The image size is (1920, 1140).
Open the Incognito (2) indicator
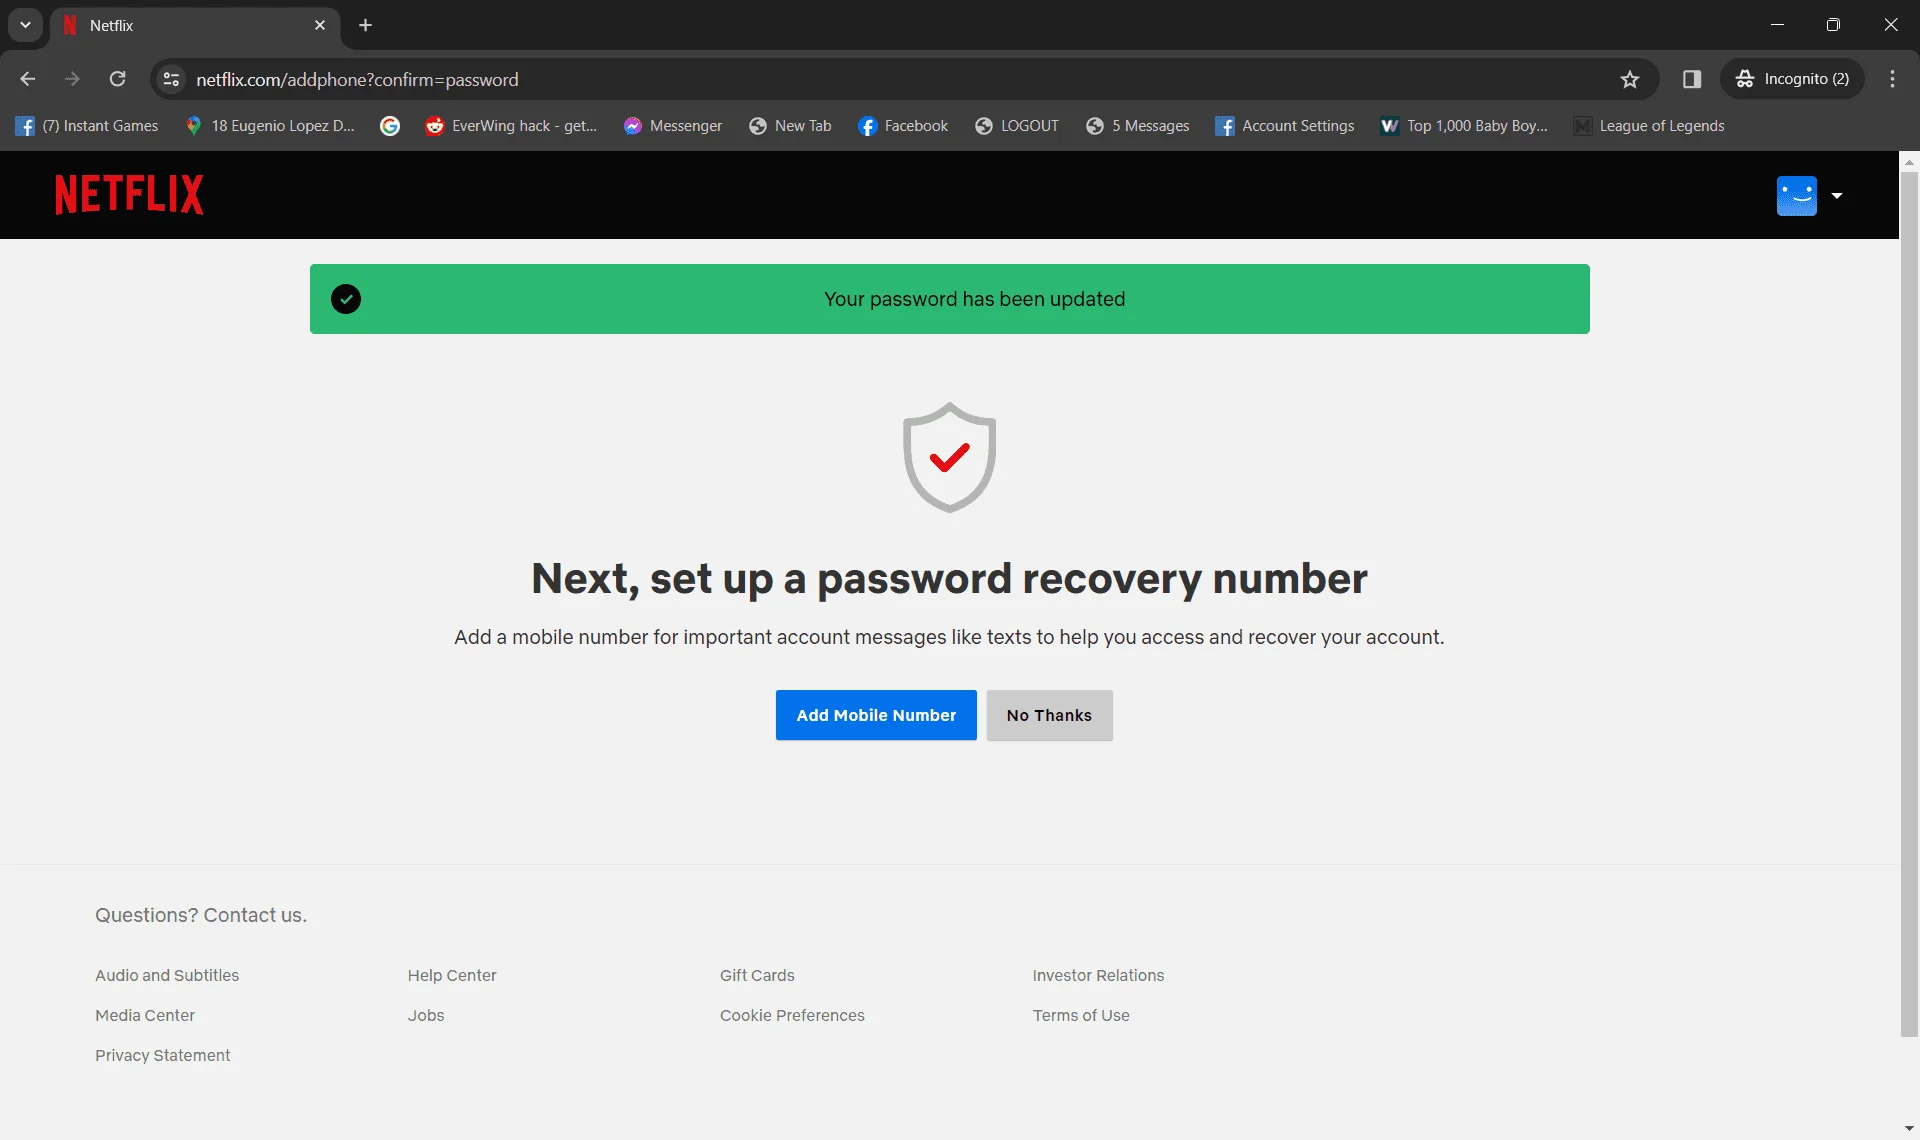tap(1793, 79)
